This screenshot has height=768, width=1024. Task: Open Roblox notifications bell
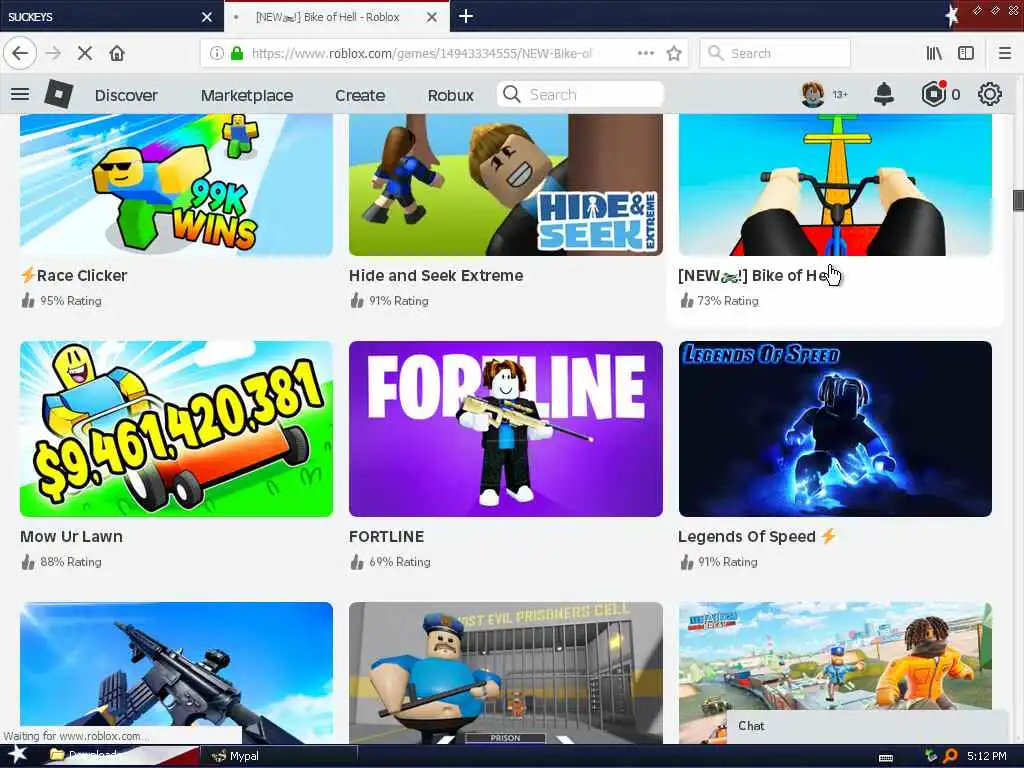tap(884, 95)
